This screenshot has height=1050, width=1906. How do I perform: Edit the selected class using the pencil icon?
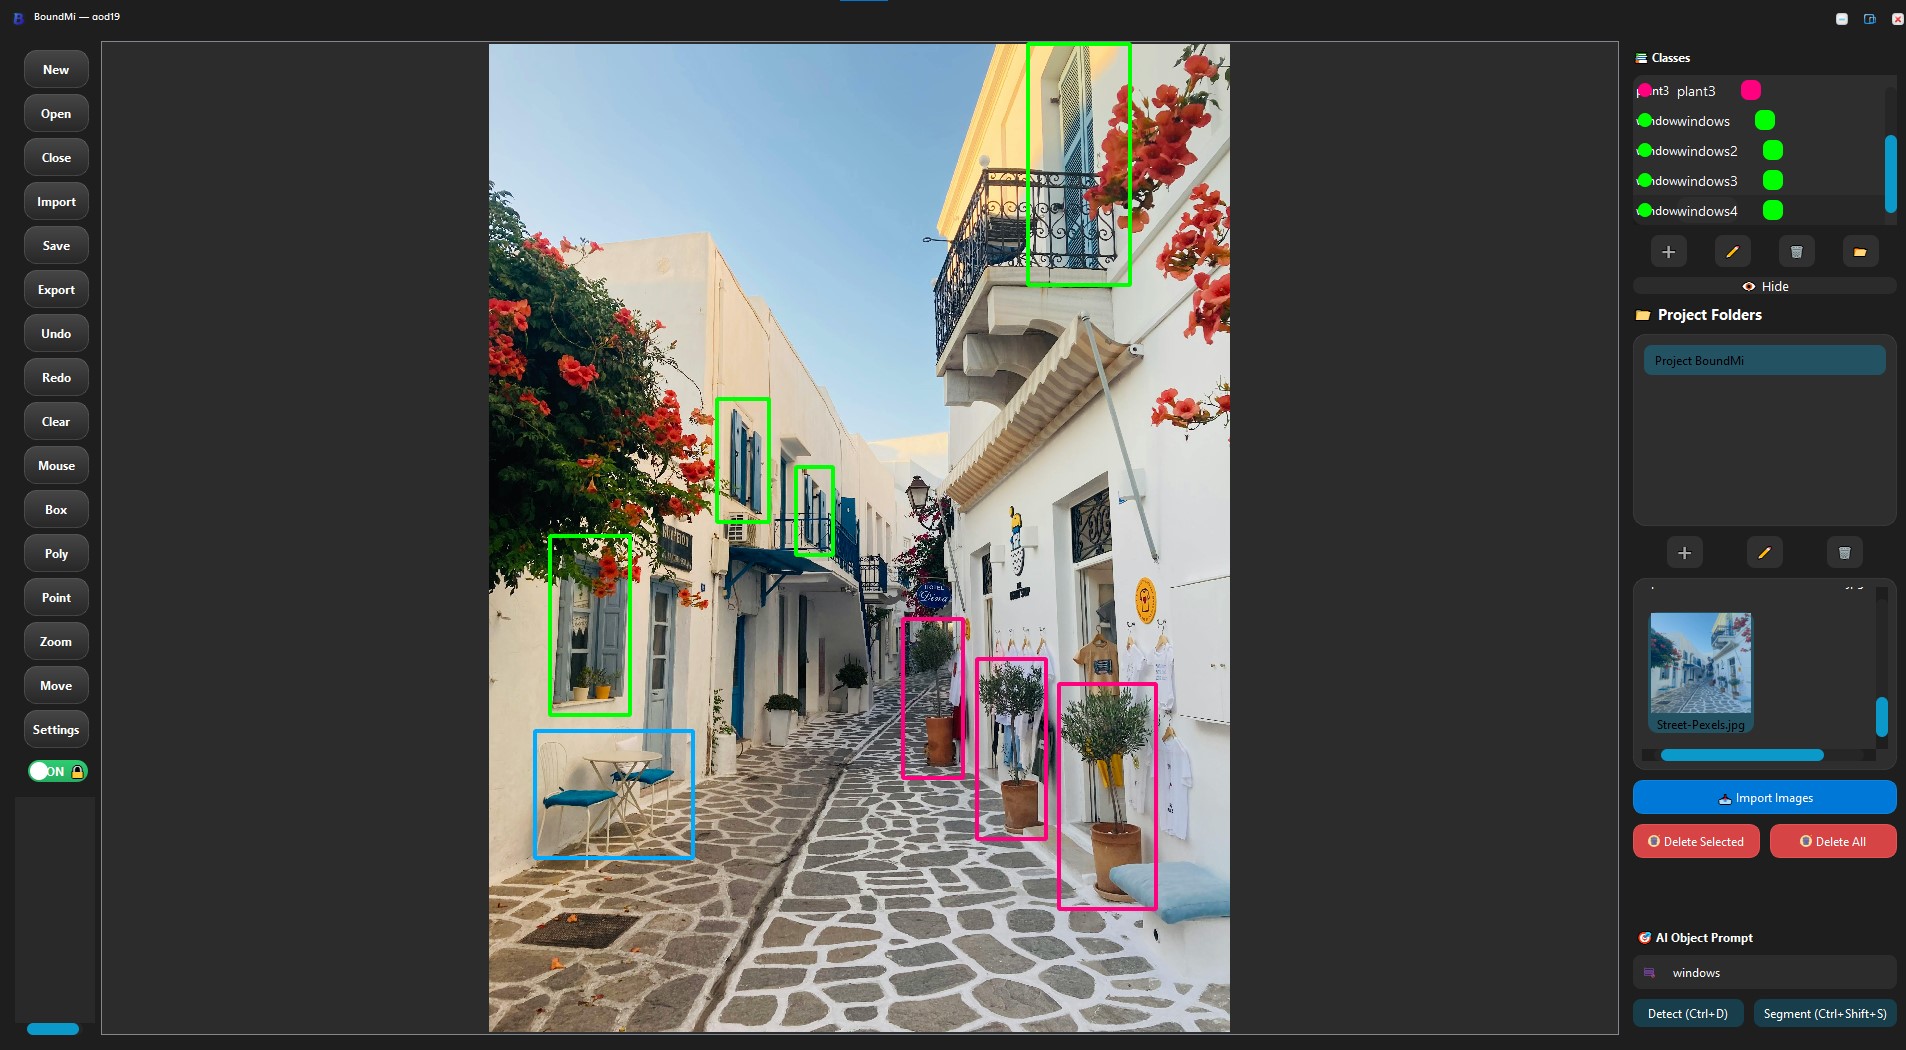1732,251
